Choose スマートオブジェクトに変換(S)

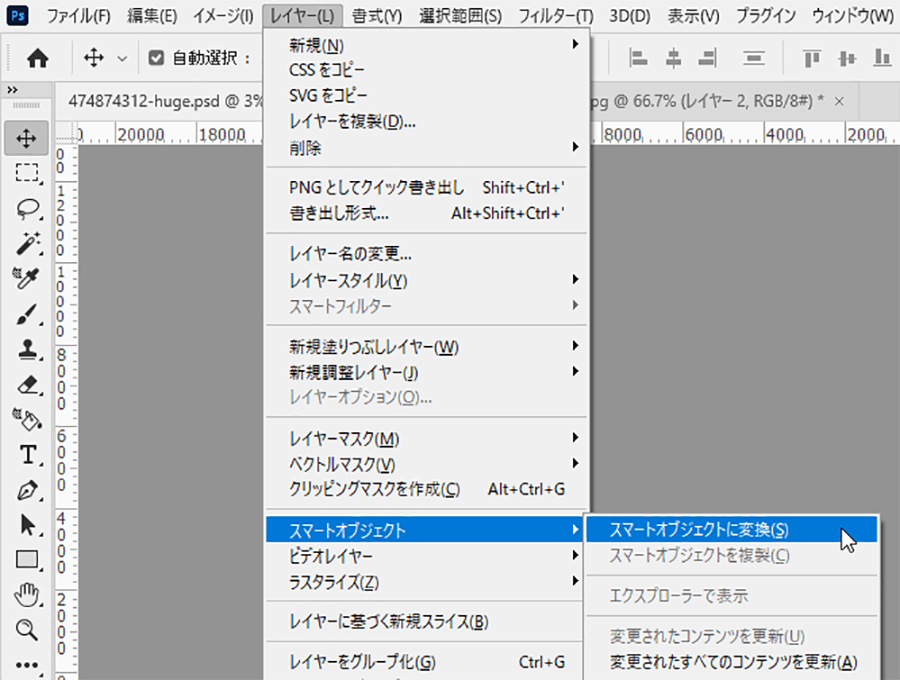point(732,529)
